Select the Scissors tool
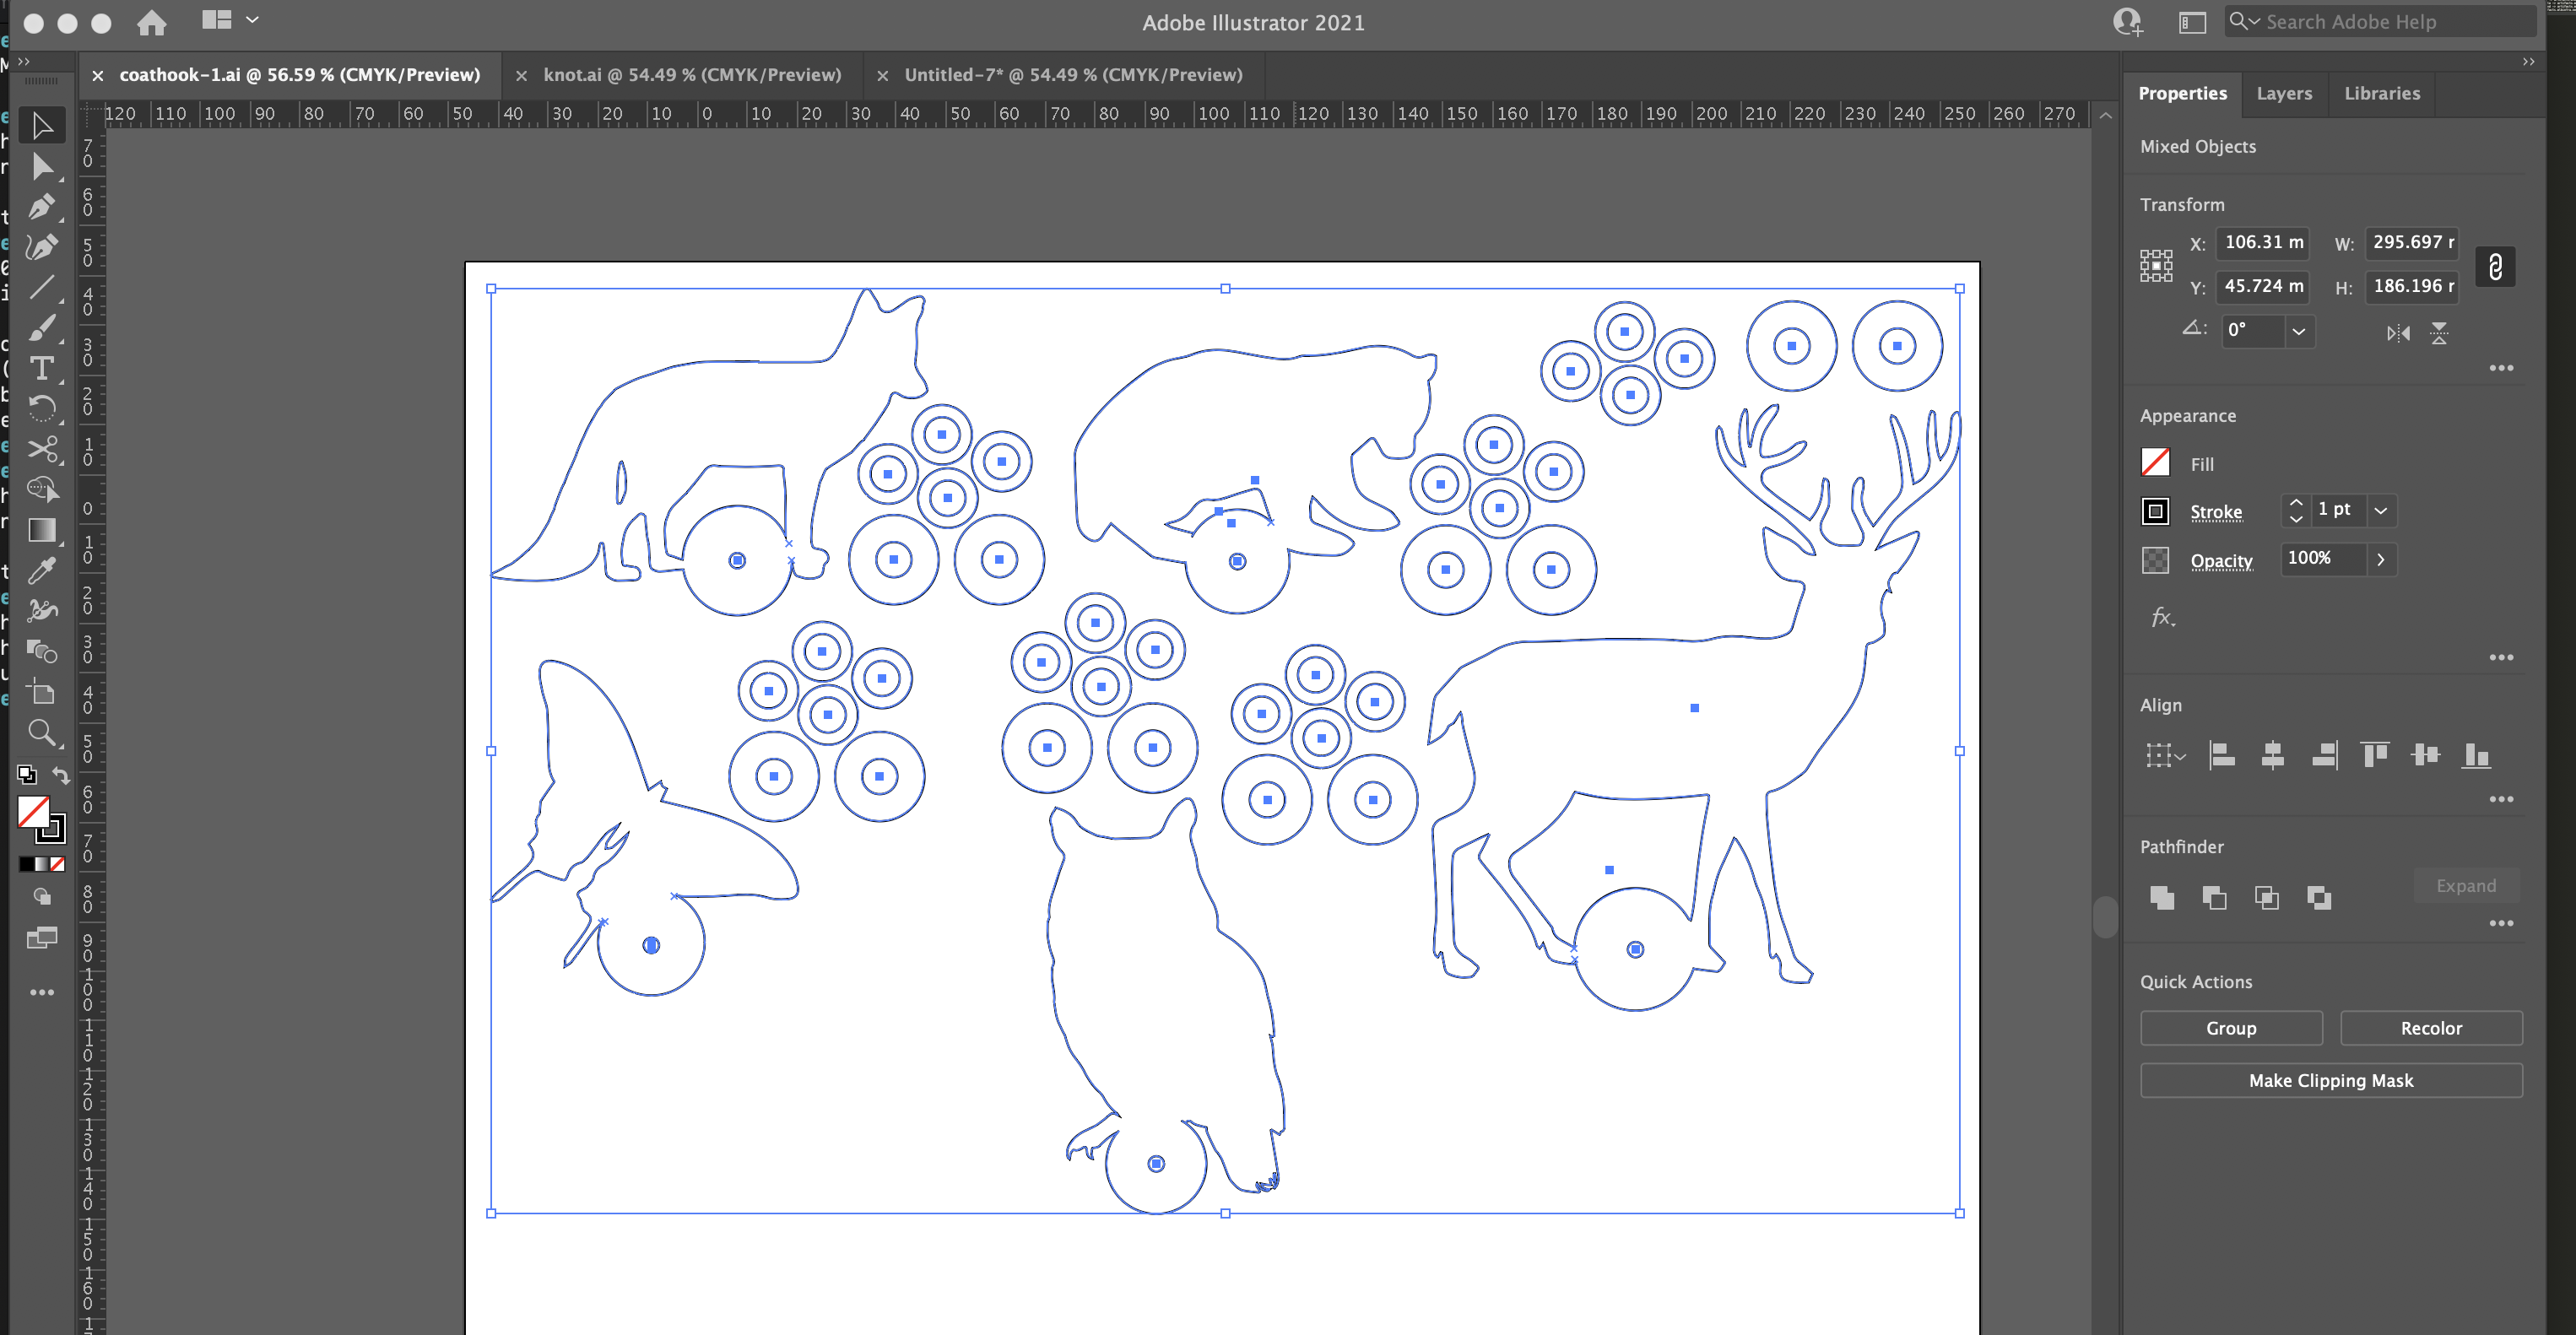Screen dimensions: 2576x1335 click(x=42, y=449)
